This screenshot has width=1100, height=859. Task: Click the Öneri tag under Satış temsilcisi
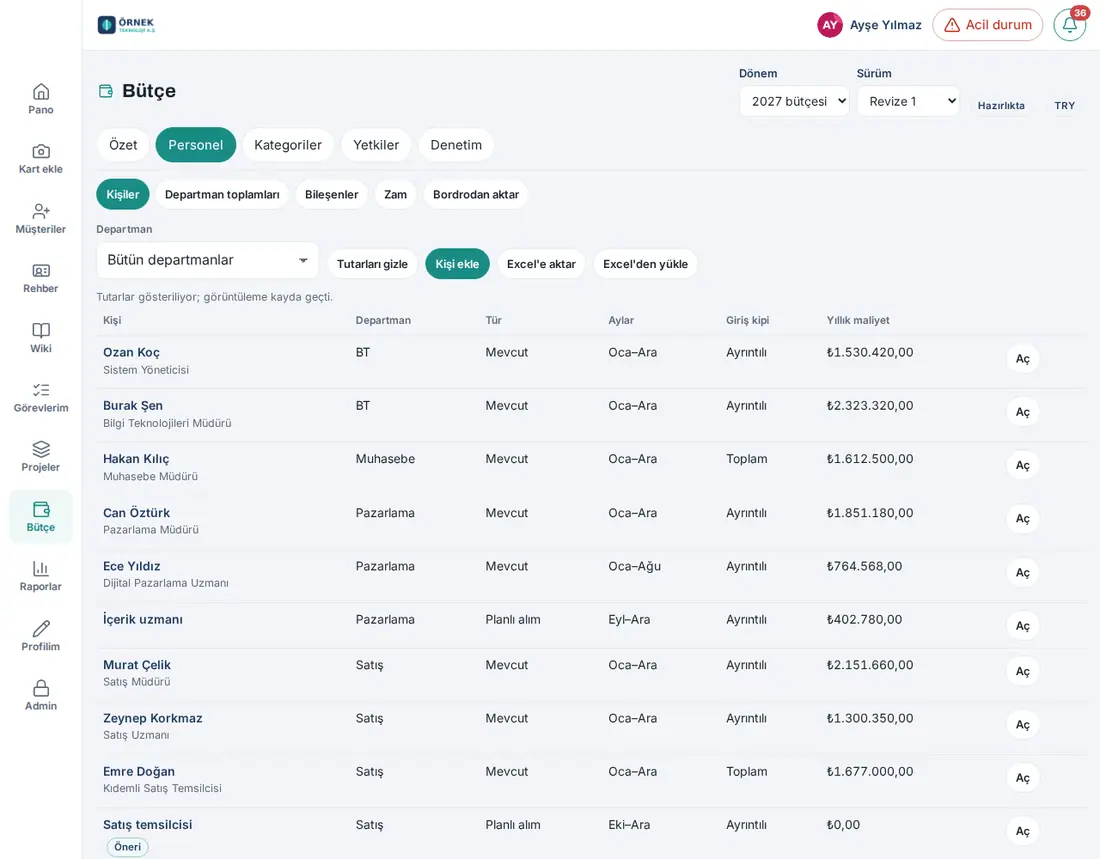point(127,846)
